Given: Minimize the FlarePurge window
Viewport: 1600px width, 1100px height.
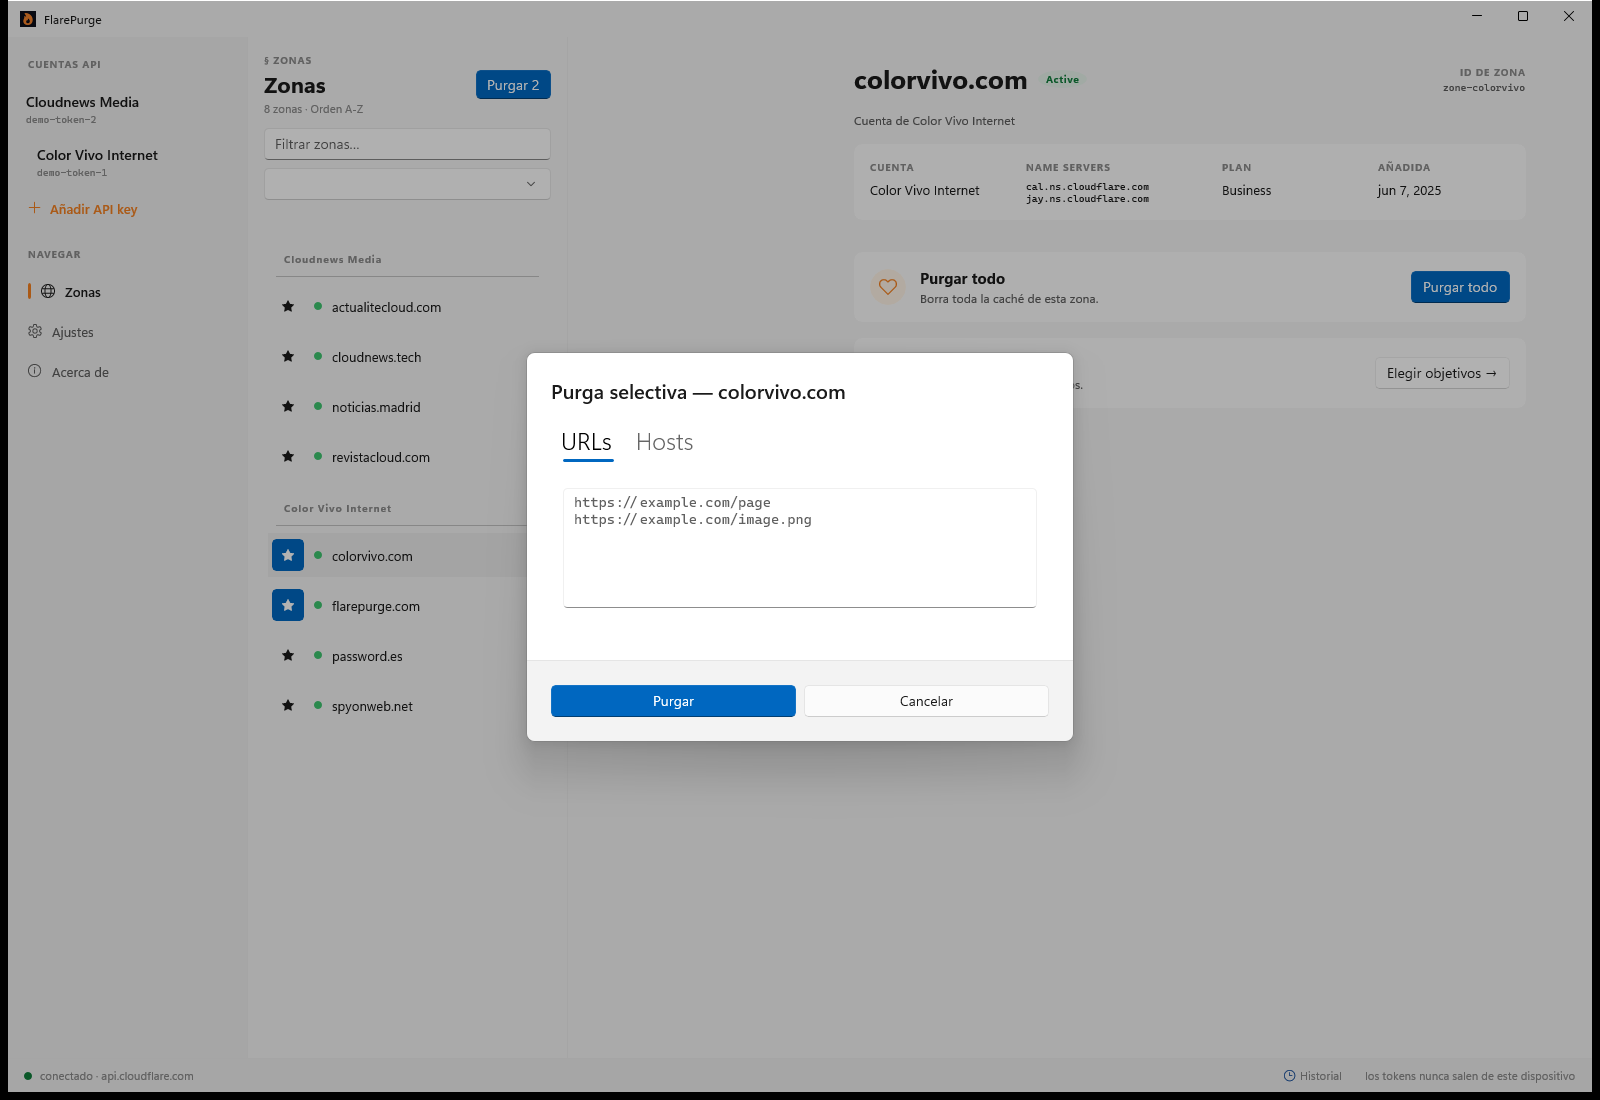Looking at the screenshot, I should pos(1477,16).
